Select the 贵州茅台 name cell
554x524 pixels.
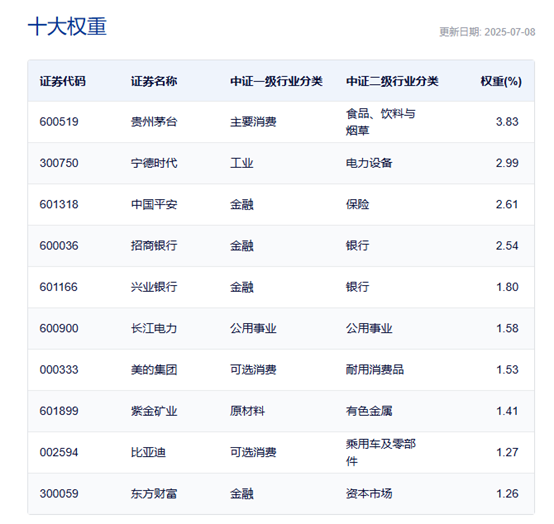(x=154, y=122)
